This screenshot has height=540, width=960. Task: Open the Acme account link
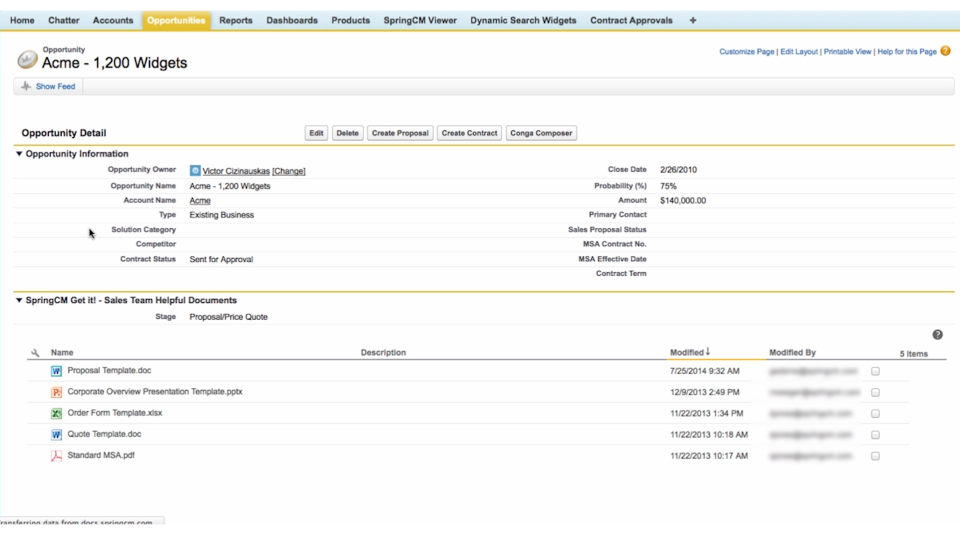click(x=200, y=200)
